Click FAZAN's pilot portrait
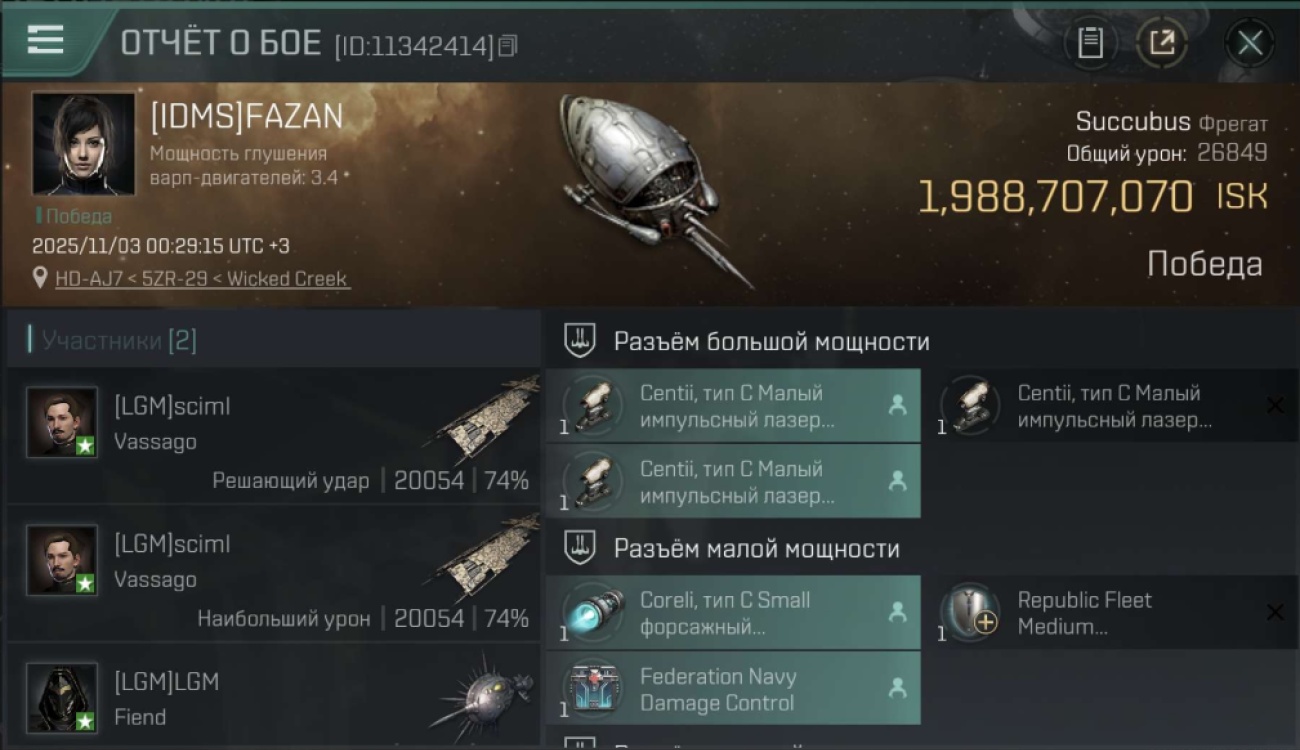Image resolution: width=1300 pixels, height=750 pixels. [x=84, y=144]
